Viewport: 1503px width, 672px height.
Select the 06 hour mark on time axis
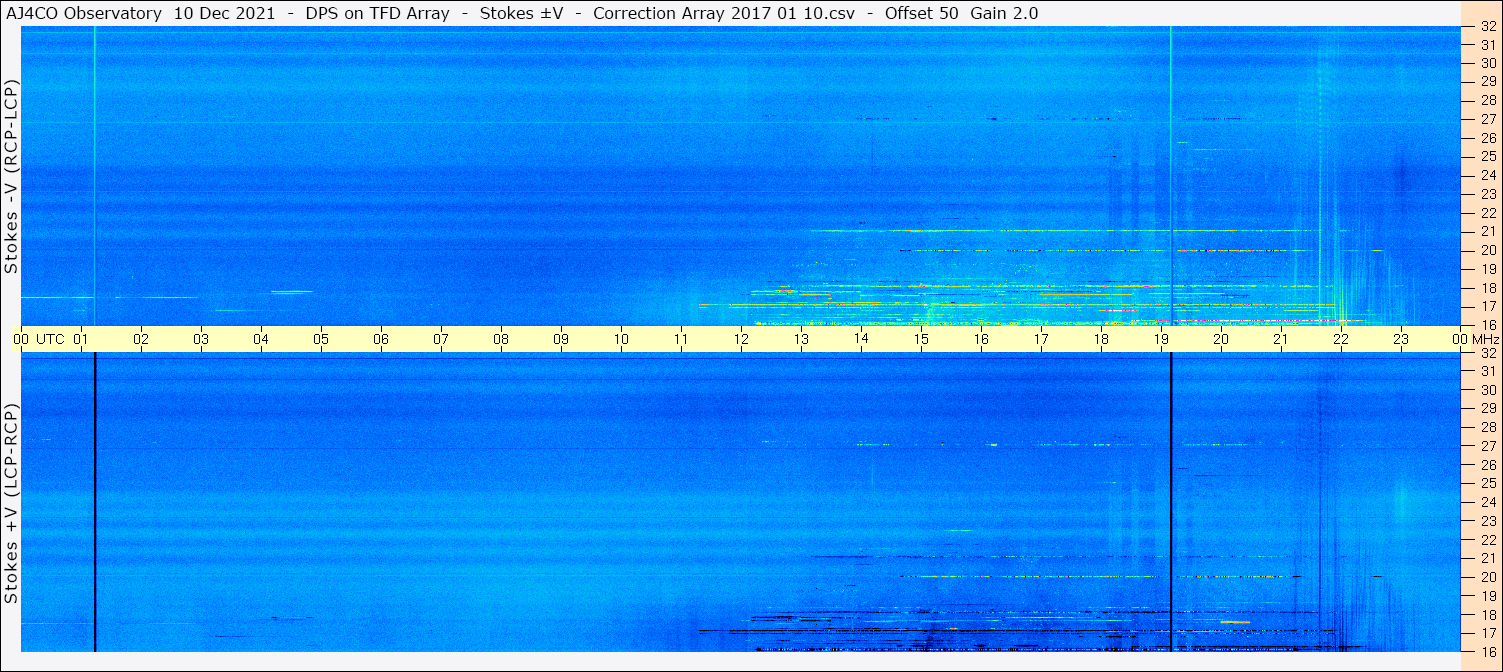(x=382, y=340)
